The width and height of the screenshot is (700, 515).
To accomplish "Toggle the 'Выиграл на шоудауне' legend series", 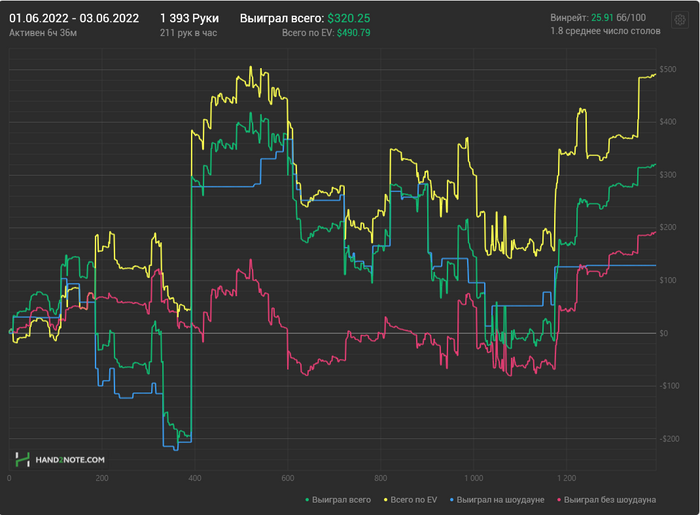I will (497, 500).
